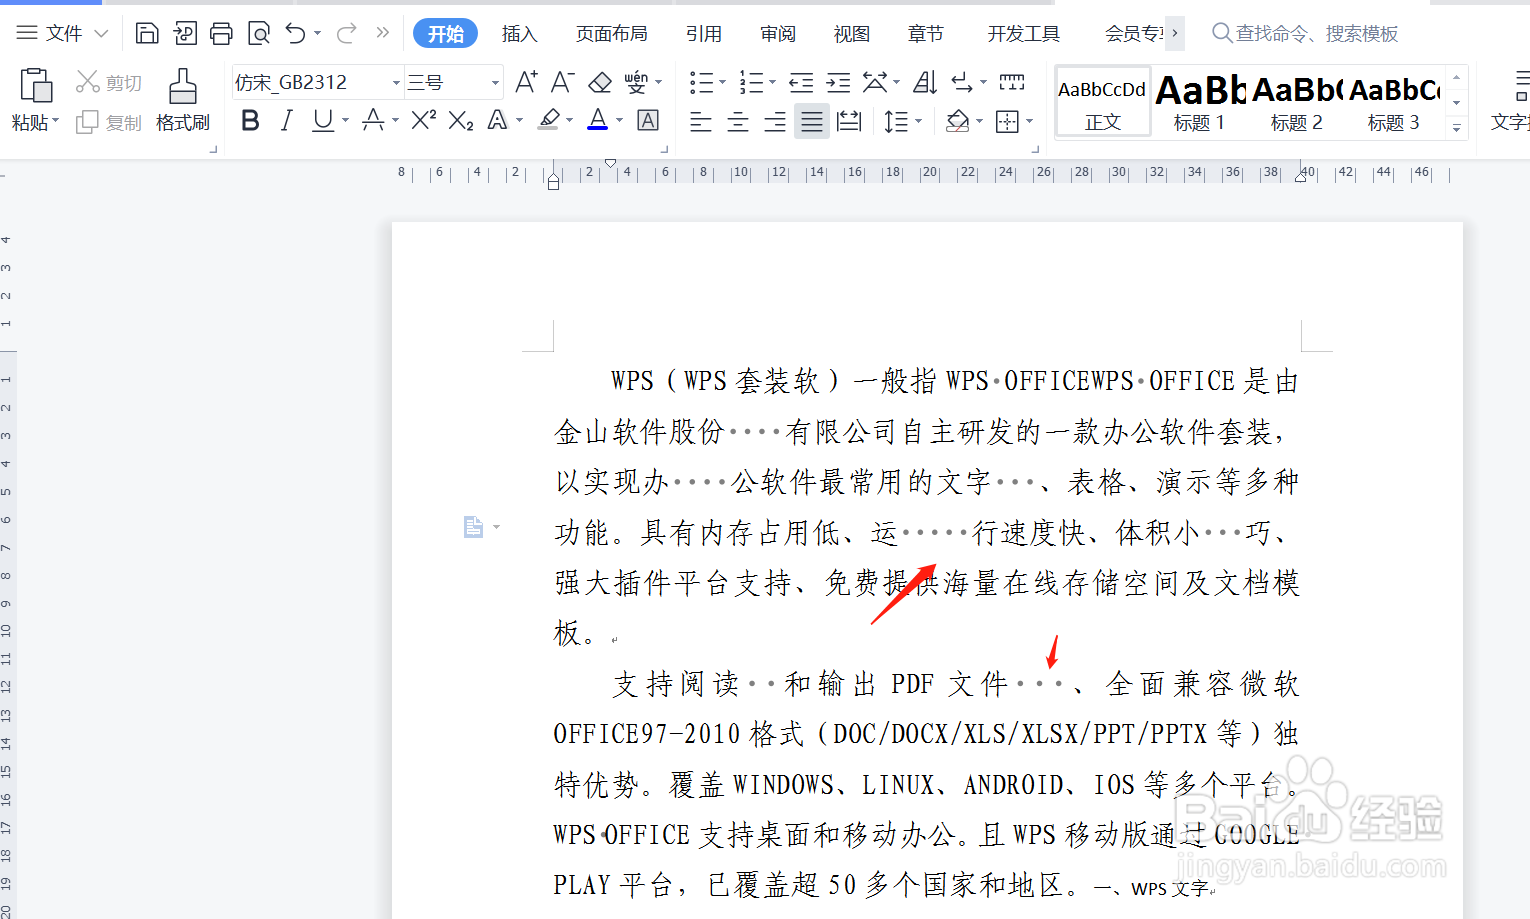Image resolution: width=1530 pixels, height=919 pixels.
Task: Increase font size with A+ icon
Action: (x=526, y=82)
